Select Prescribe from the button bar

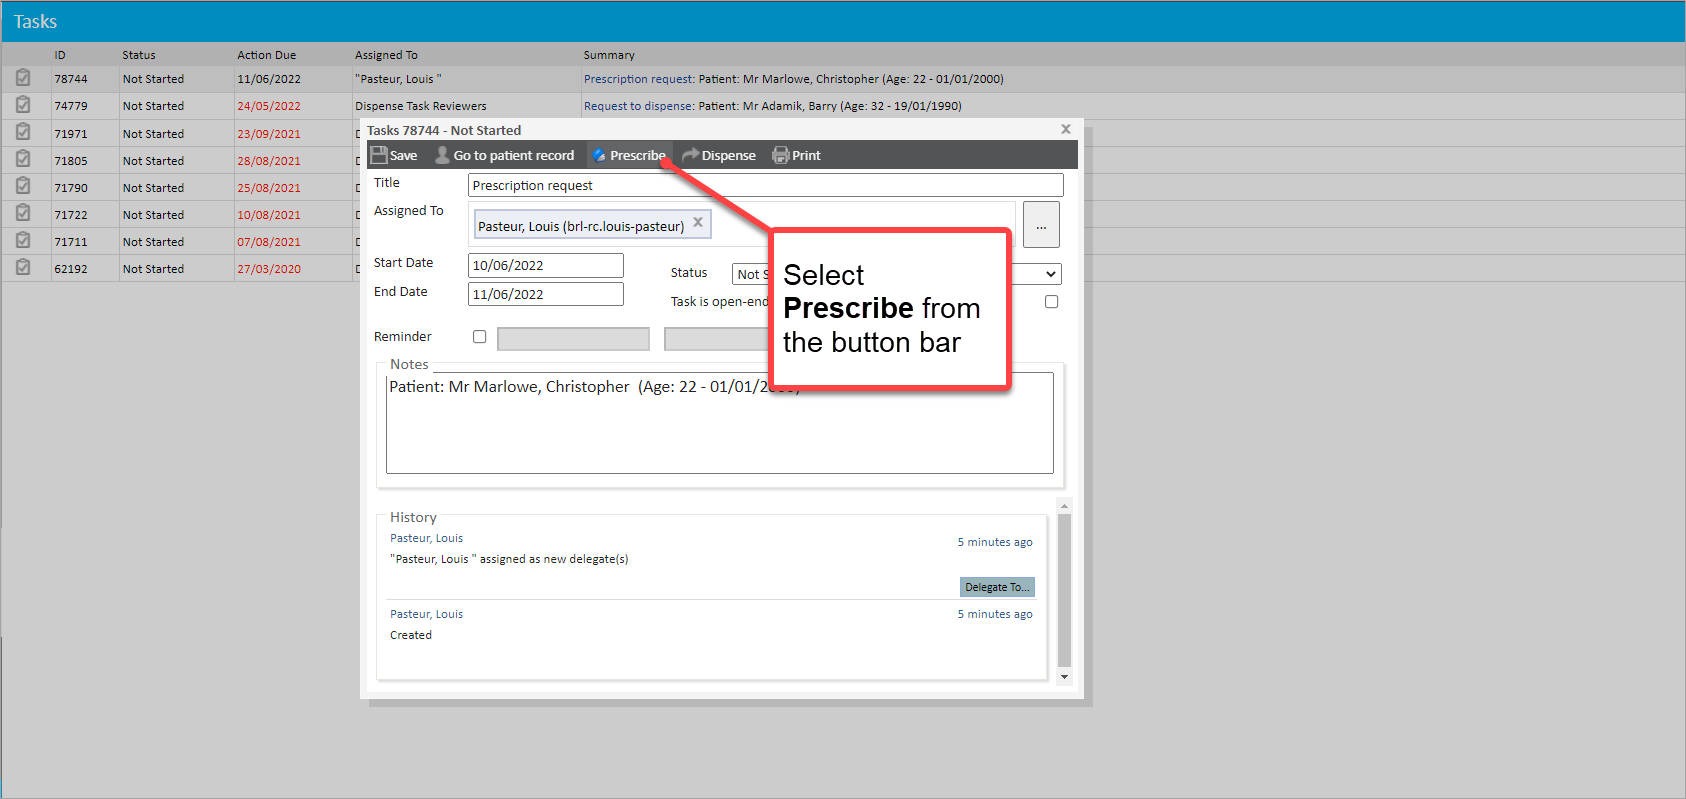coord(629,155)
